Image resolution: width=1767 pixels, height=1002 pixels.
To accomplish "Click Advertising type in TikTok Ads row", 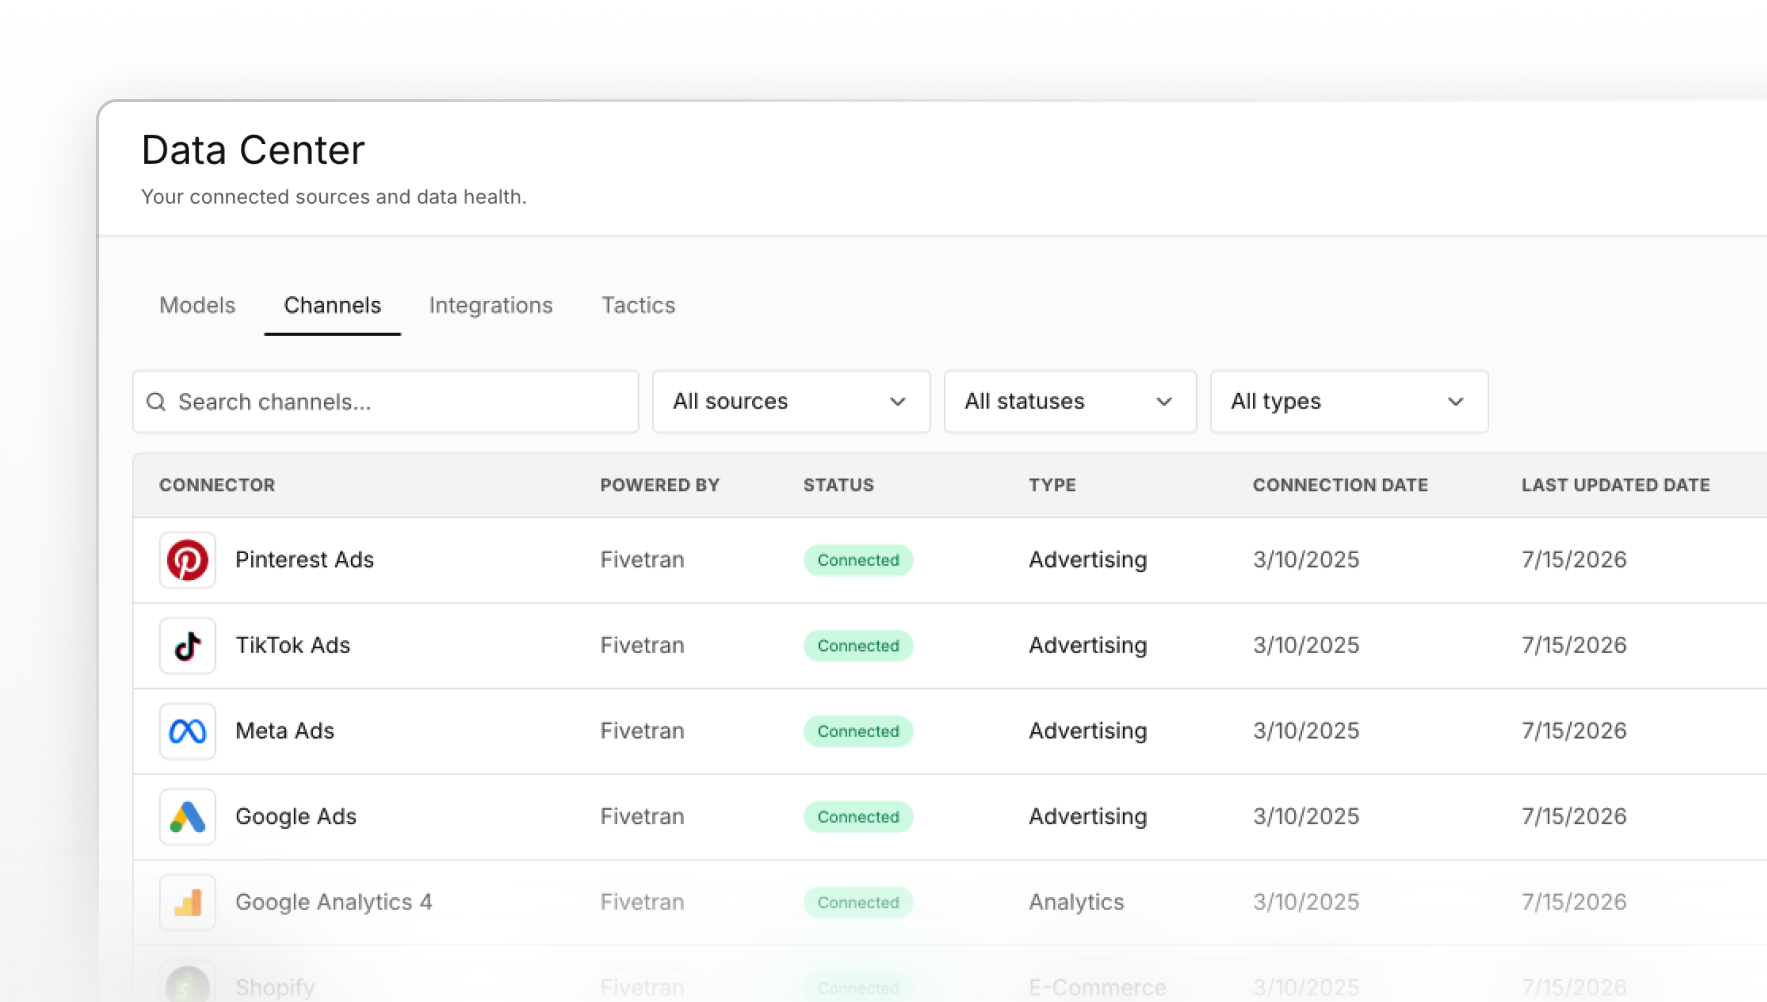I will (1088, 646).
